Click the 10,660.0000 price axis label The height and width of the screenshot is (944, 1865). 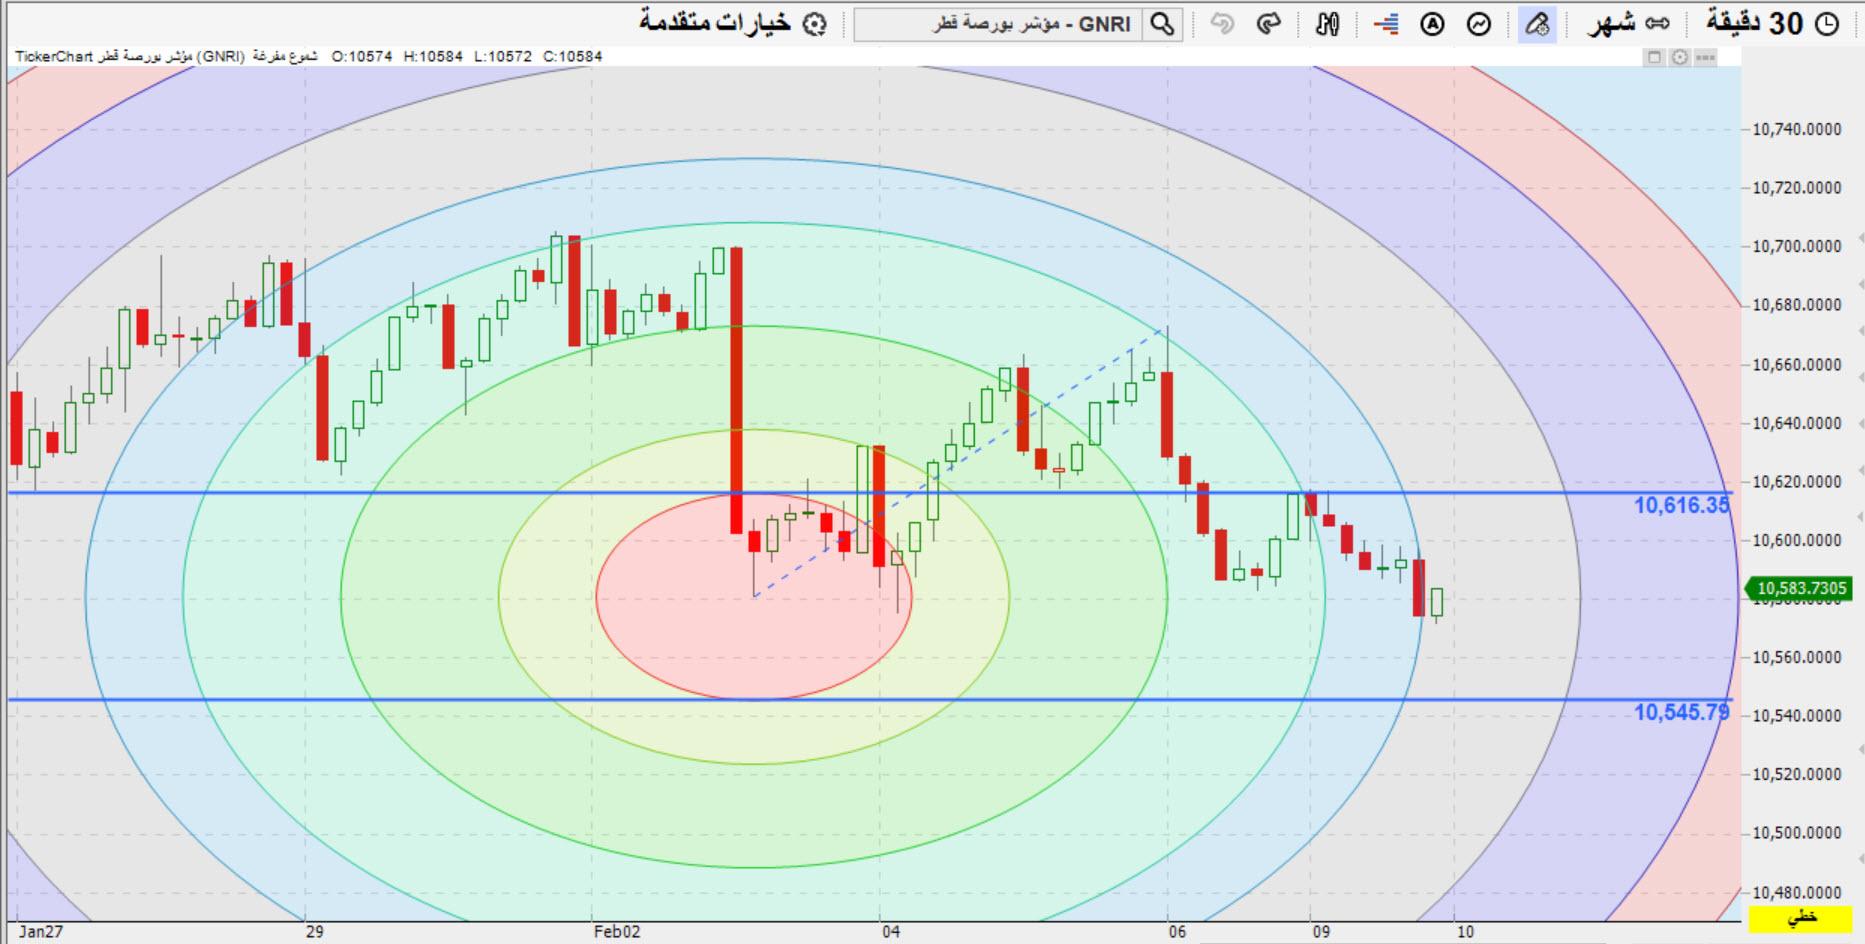pyautogui.click(x=1797, y=364)
